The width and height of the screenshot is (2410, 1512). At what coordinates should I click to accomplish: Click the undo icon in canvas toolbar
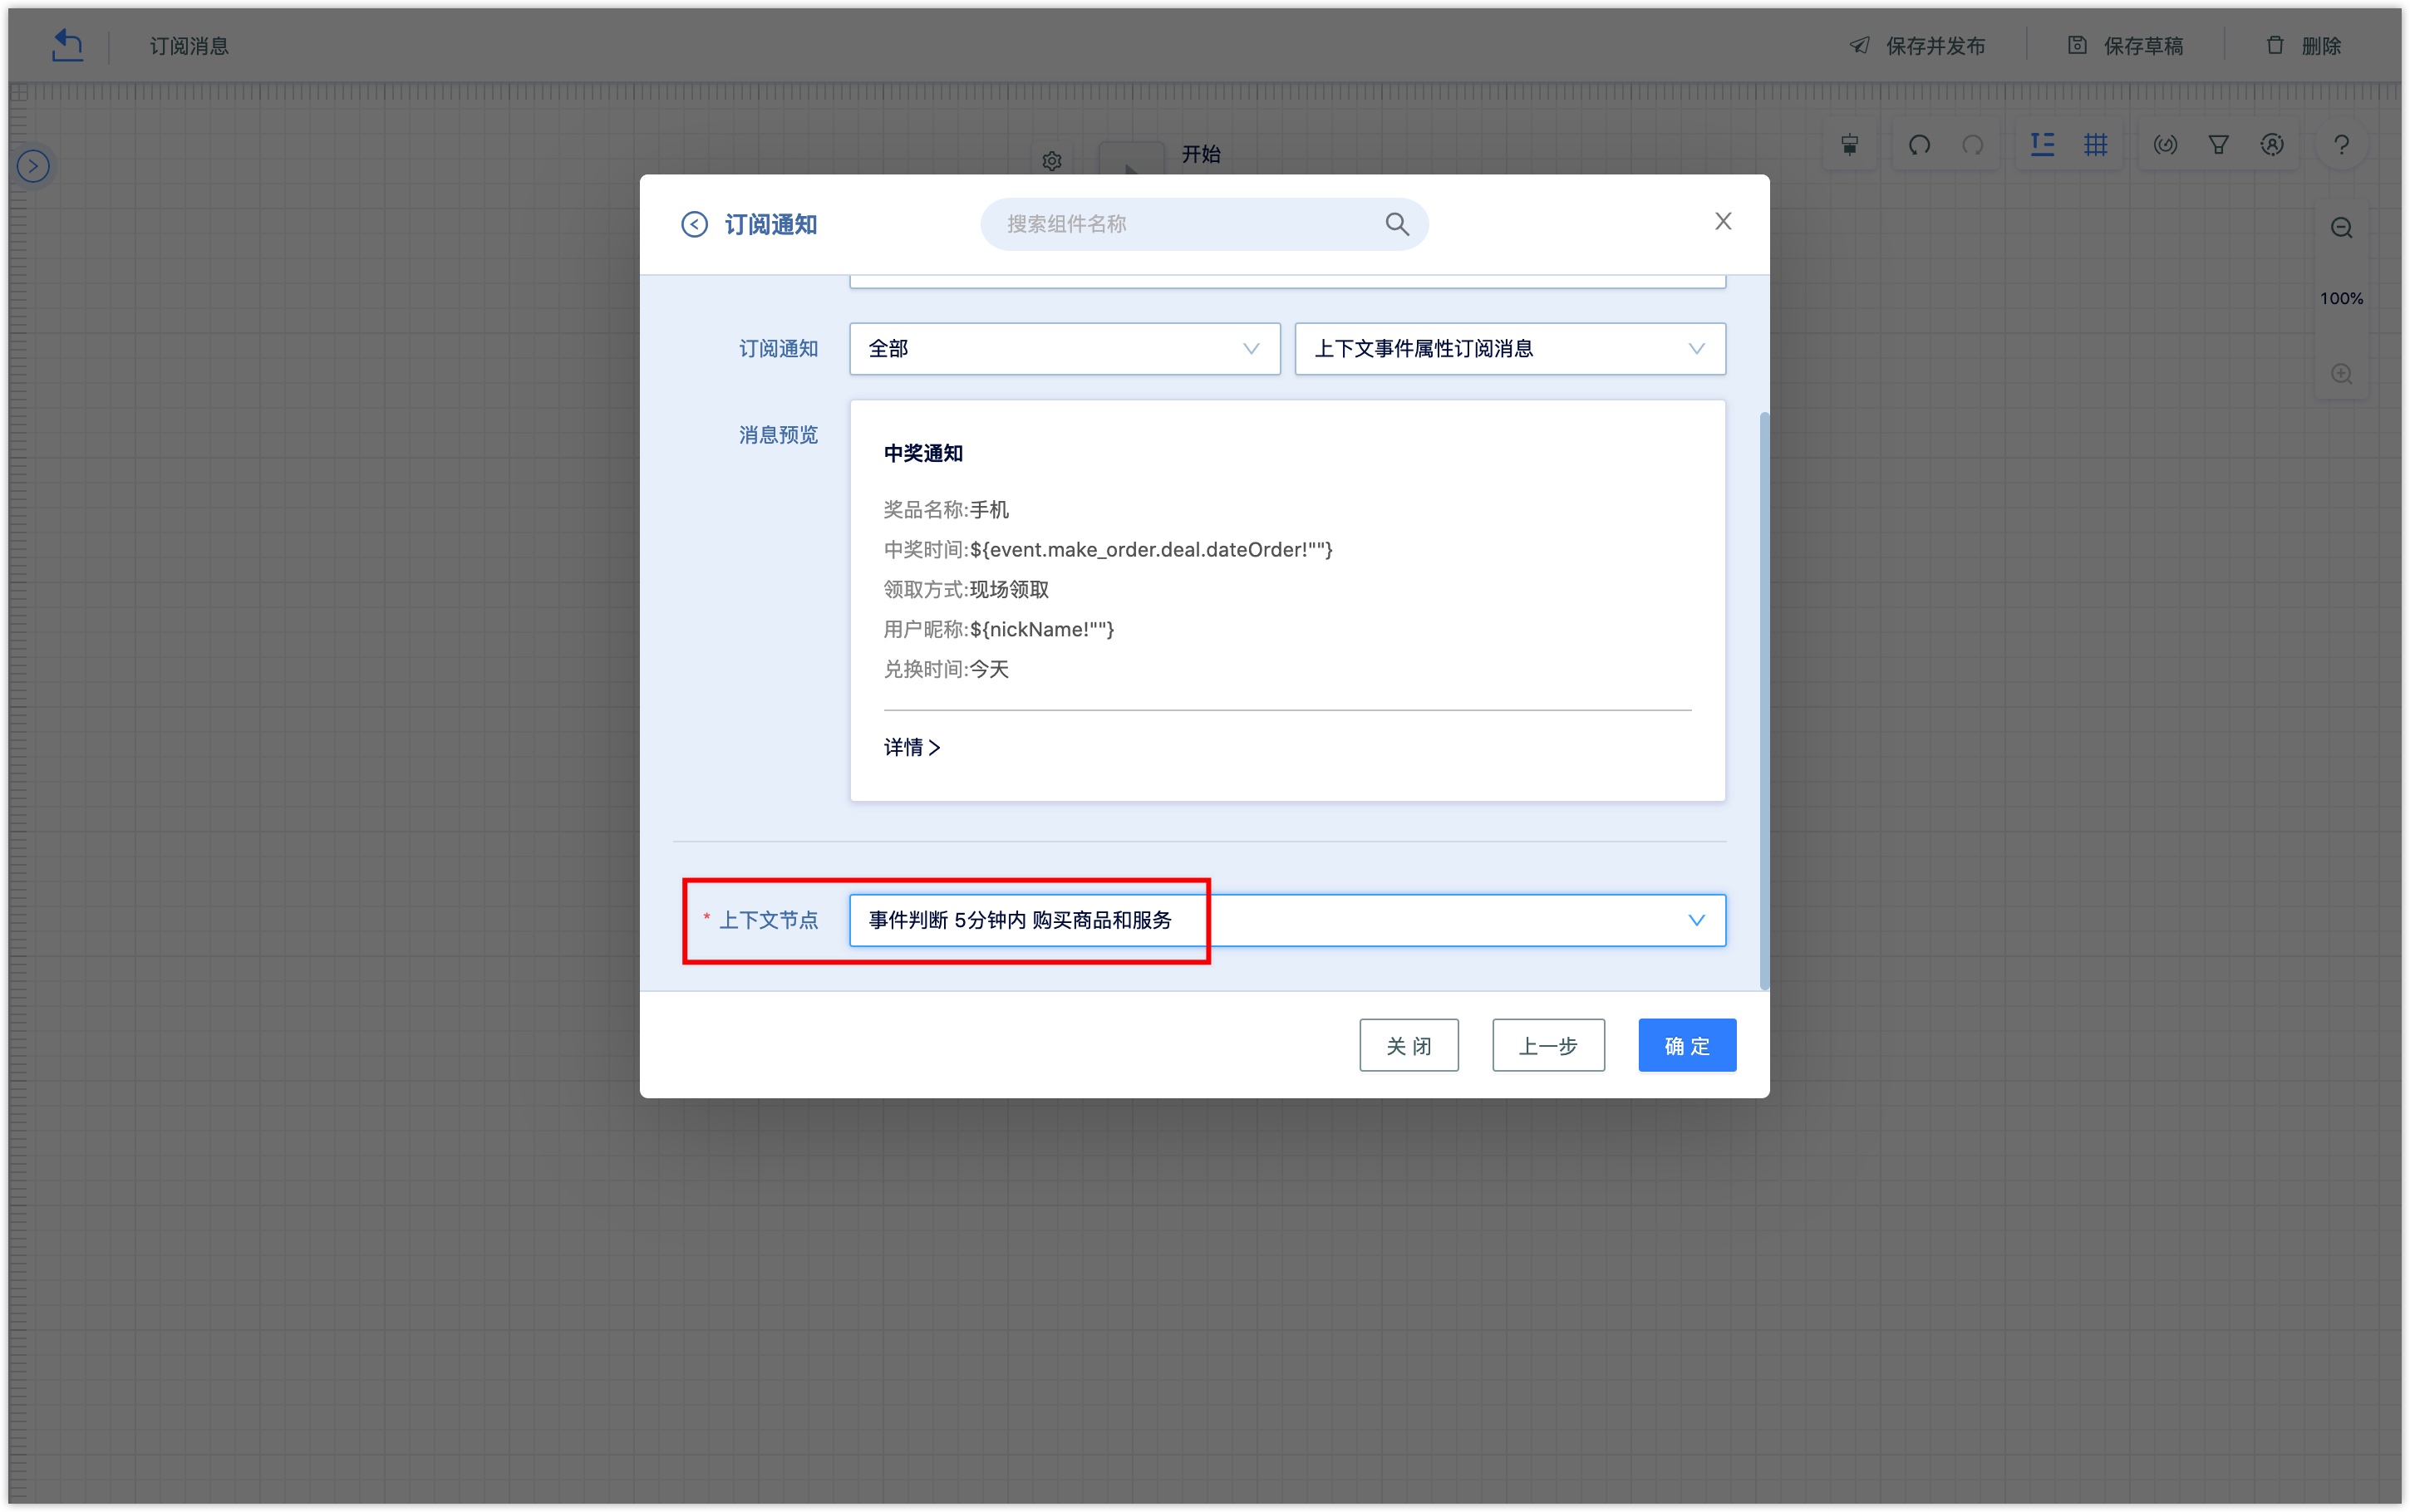click(1919, 145)
